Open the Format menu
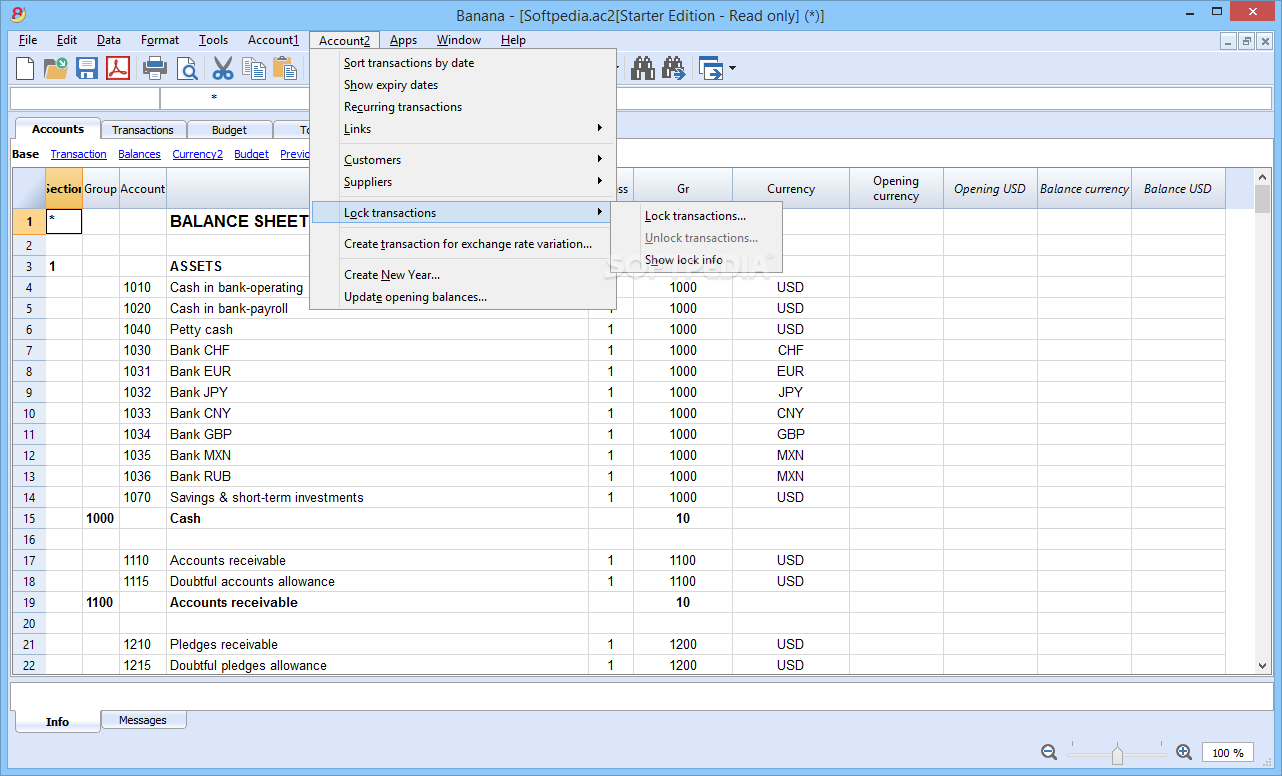The width and height of the screenshot is (1282, 776). pos(160,40)
